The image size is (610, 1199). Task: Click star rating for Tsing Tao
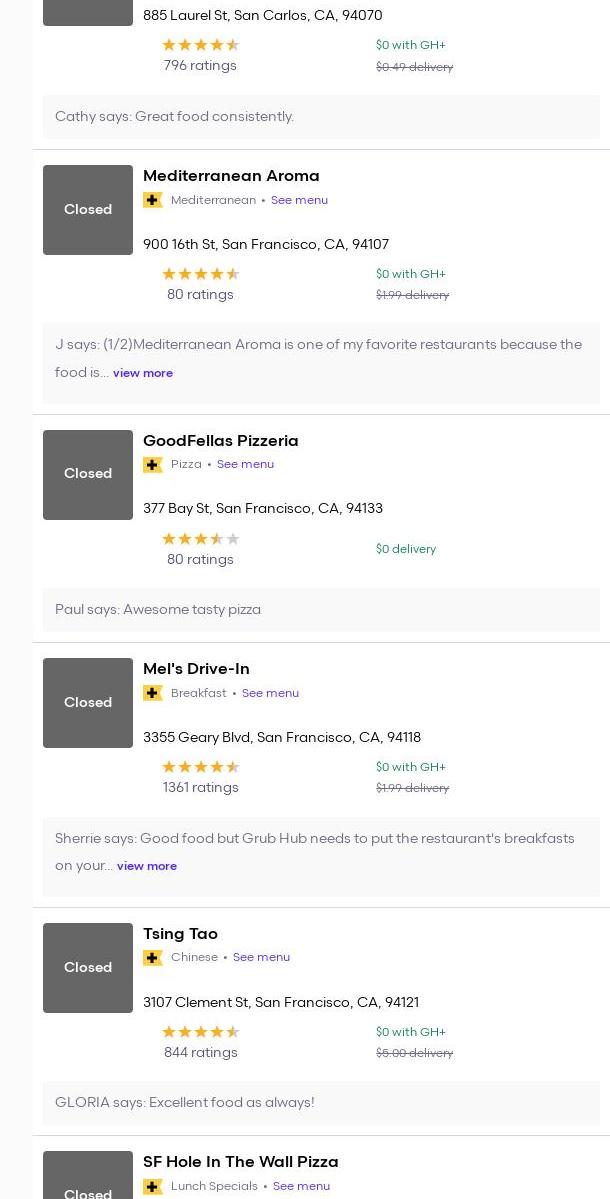coord(200,1032)
